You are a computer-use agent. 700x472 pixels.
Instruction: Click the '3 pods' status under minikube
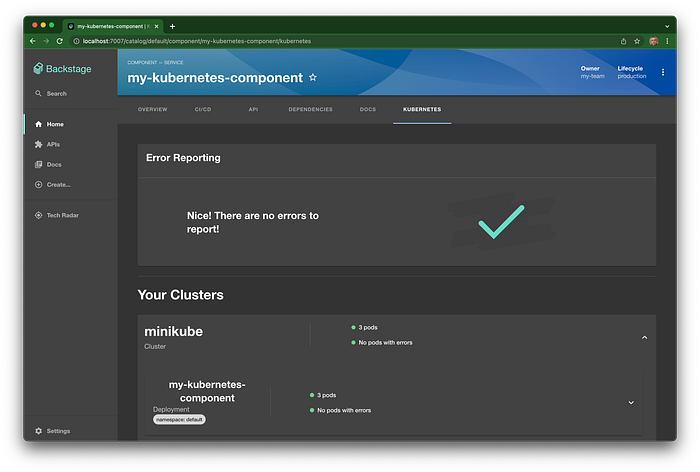tap(368, 328)
